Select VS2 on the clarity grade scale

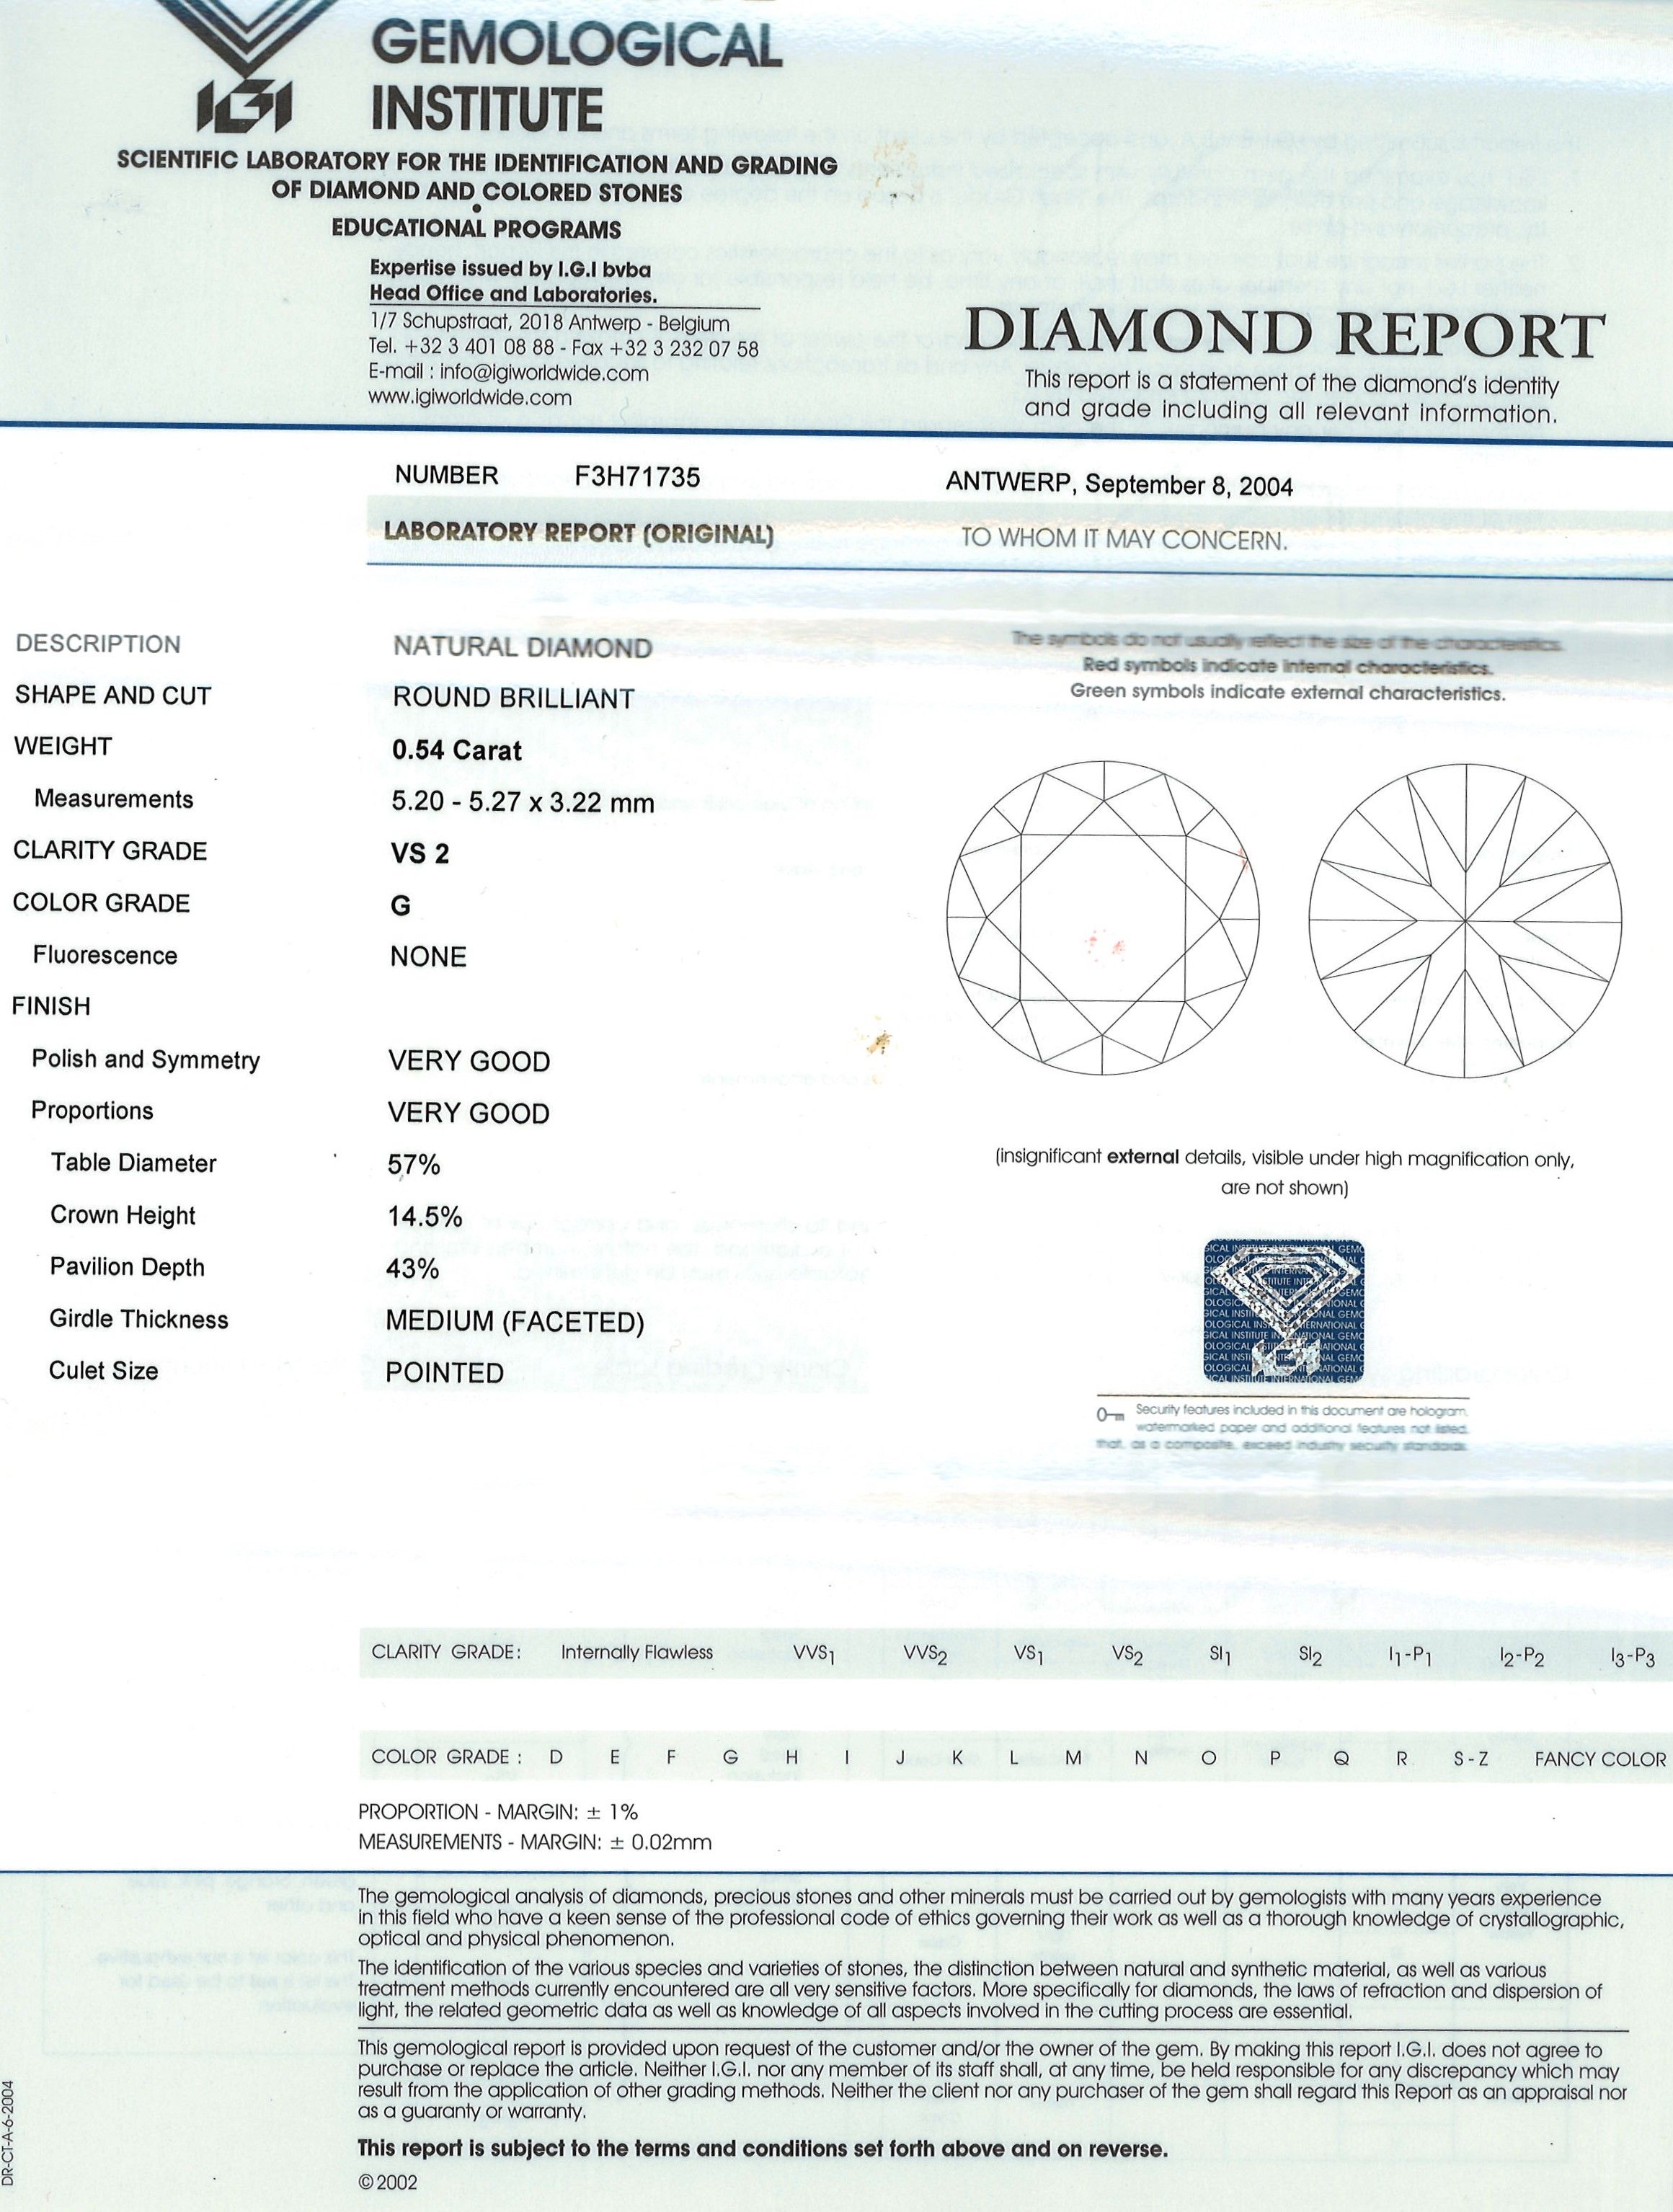coord(1127,1655)
